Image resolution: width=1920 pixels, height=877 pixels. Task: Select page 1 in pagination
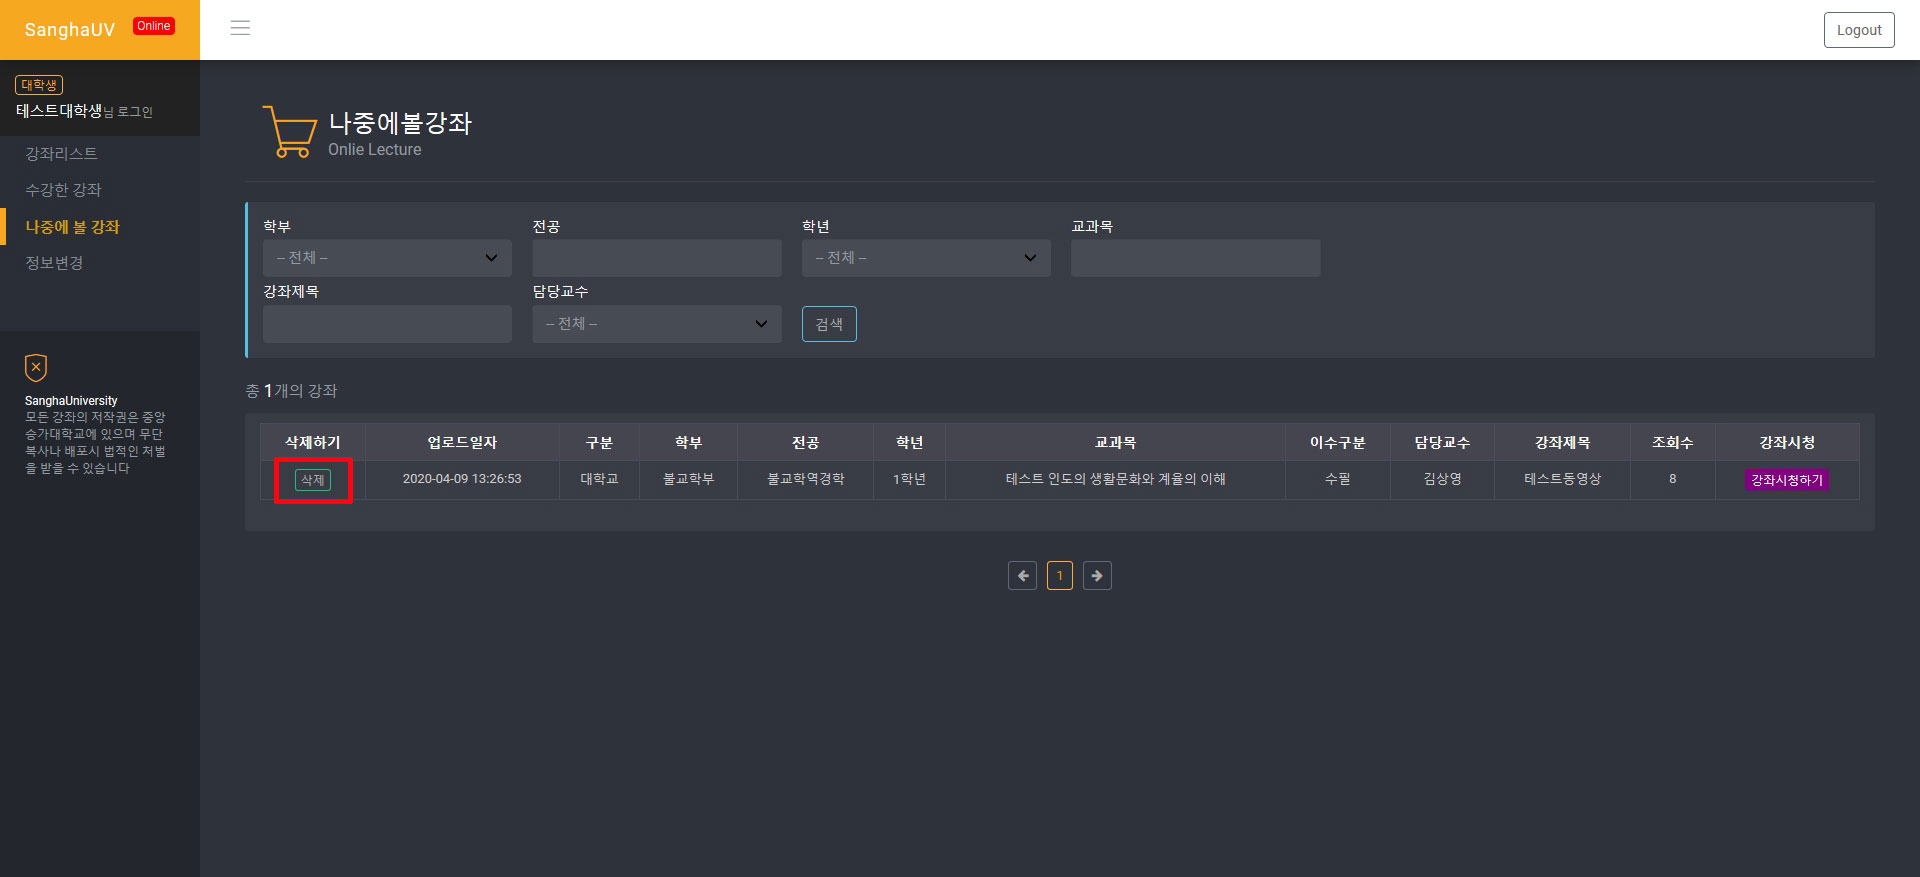[x=1060, y=576]
